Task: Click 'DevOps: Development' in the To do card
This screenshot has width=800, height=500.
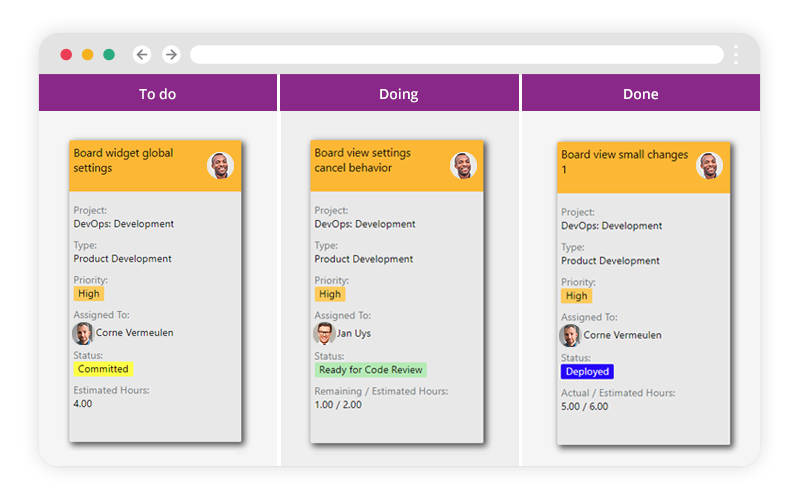Action: [x=123, y=224]
